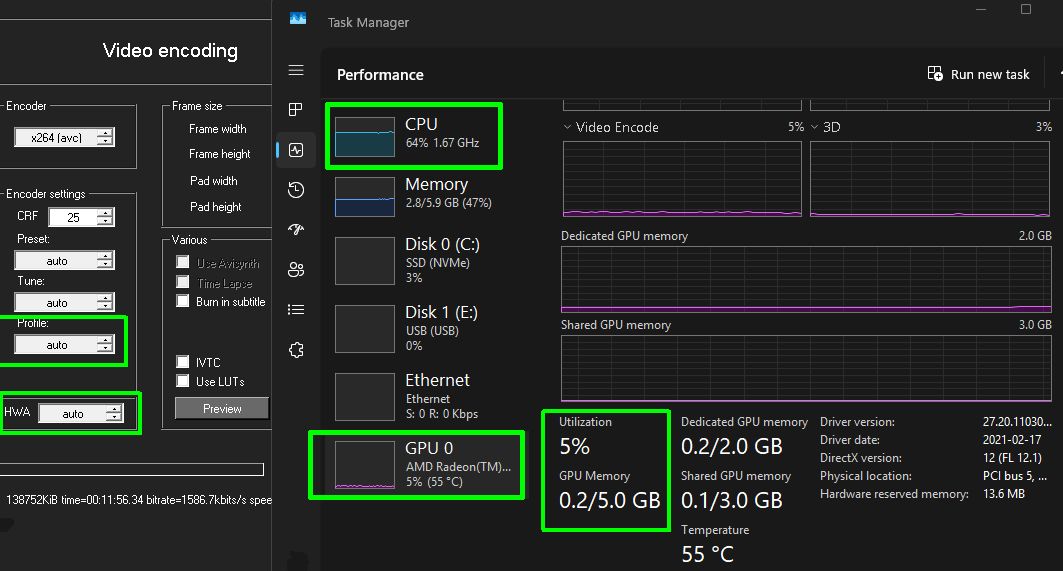Switch to the Processes page icon
The height and width of the screenshot is (571, 1063).
(295, 110)
